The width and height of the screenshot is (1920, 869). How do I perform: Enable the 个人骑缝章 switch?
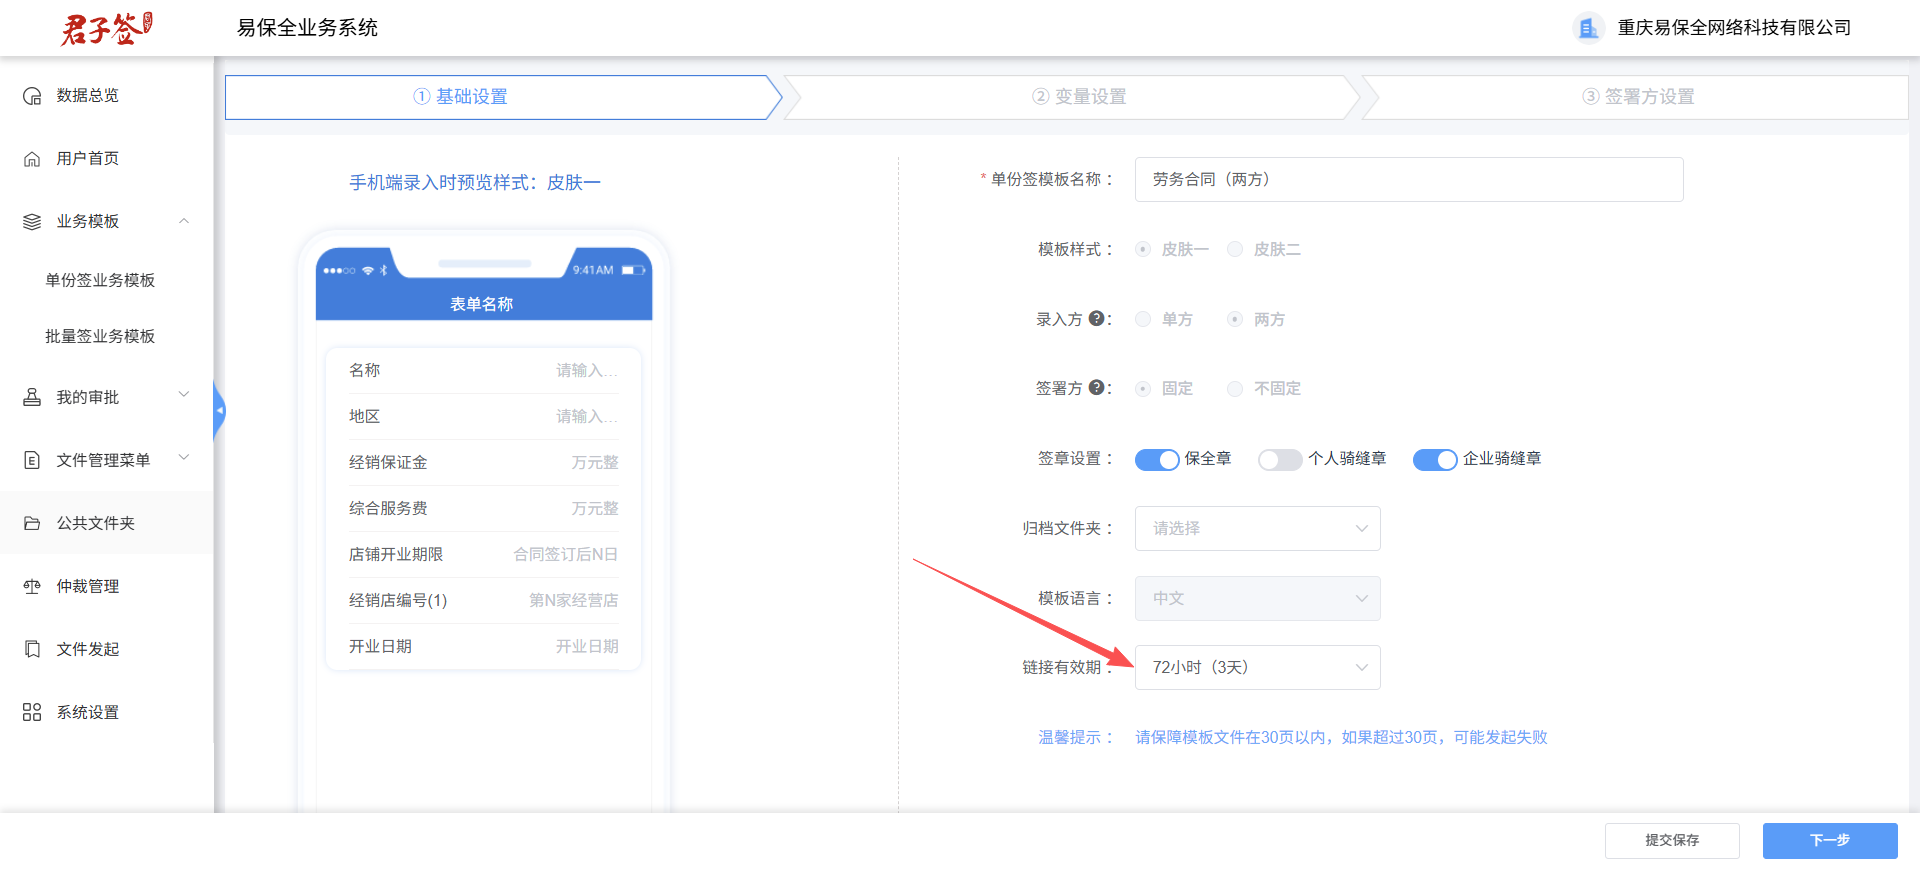pyautogui.click(x=1280, y=459)
